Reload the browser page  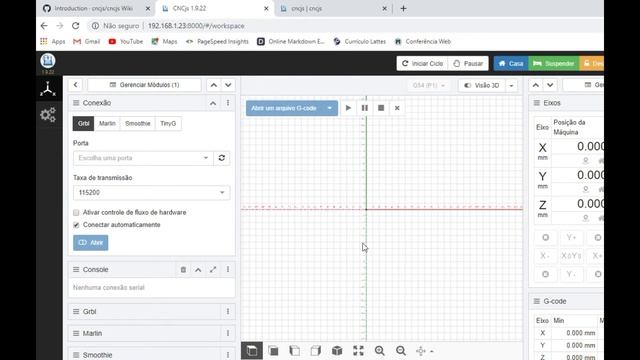[x=76, y=26]
